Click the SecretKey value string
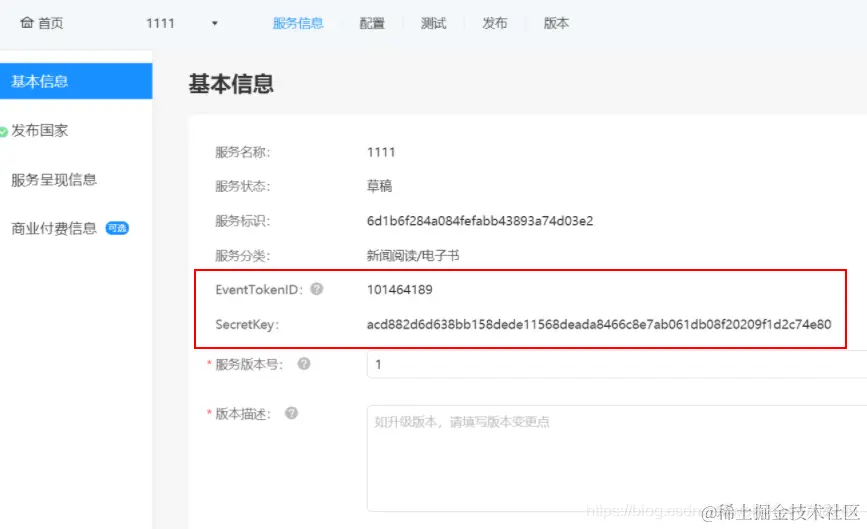Screen dimensions: 867x529 coord(599,324)
